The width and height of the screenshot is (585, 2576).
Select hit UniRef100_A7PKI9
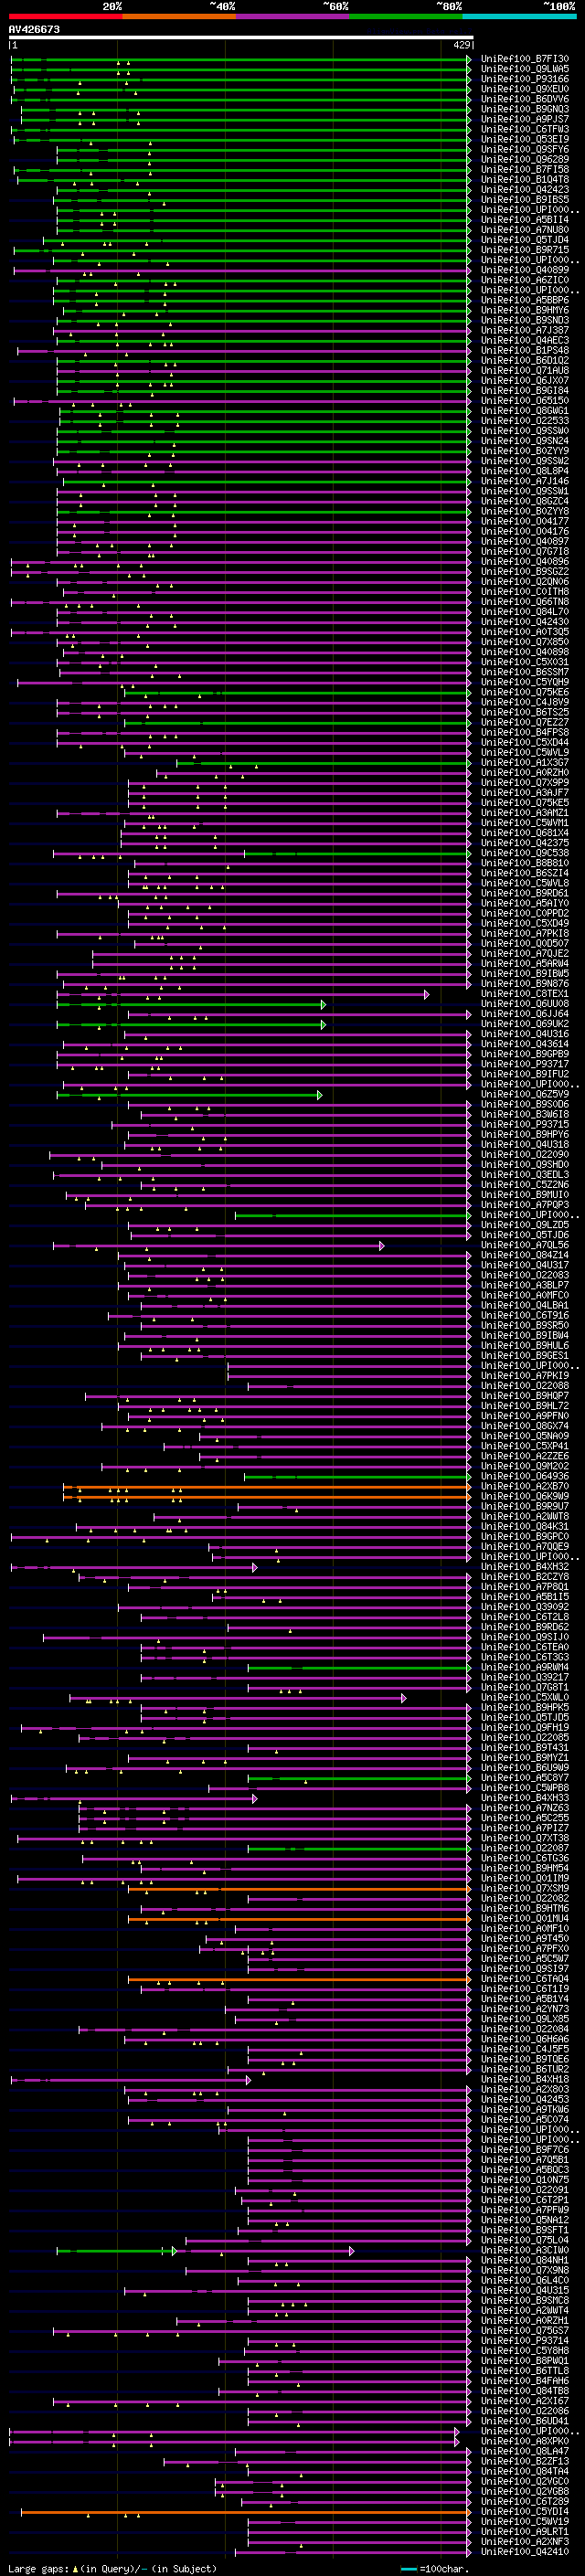[525, 1375]
